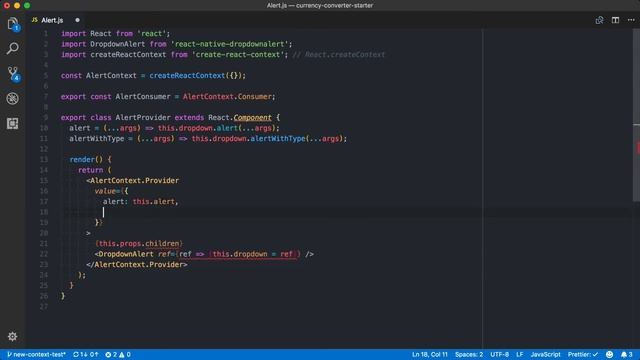Open the Search view in activity bar

13,49
